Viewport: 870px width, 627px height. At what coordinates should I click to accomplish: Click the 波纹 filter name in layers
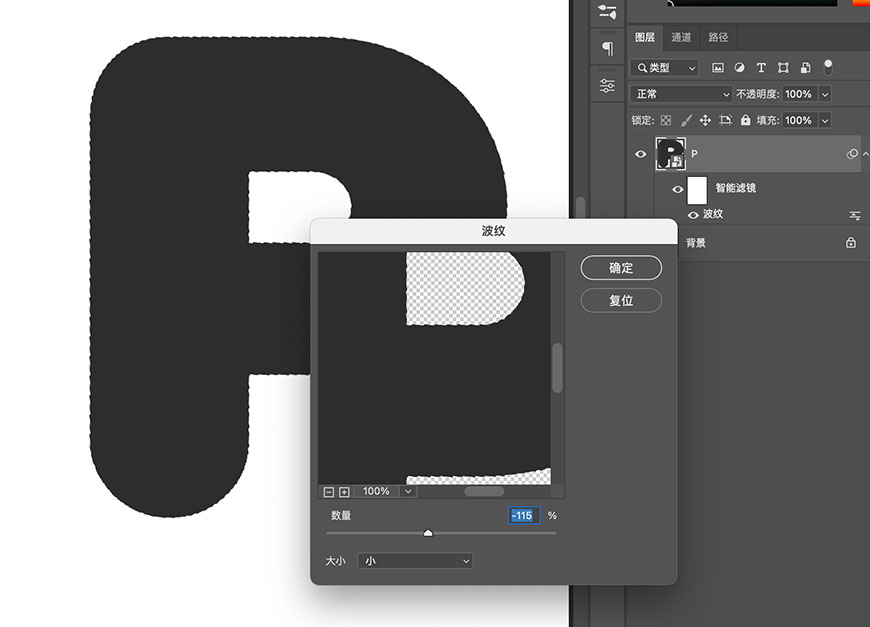click(x=713, y=214)
